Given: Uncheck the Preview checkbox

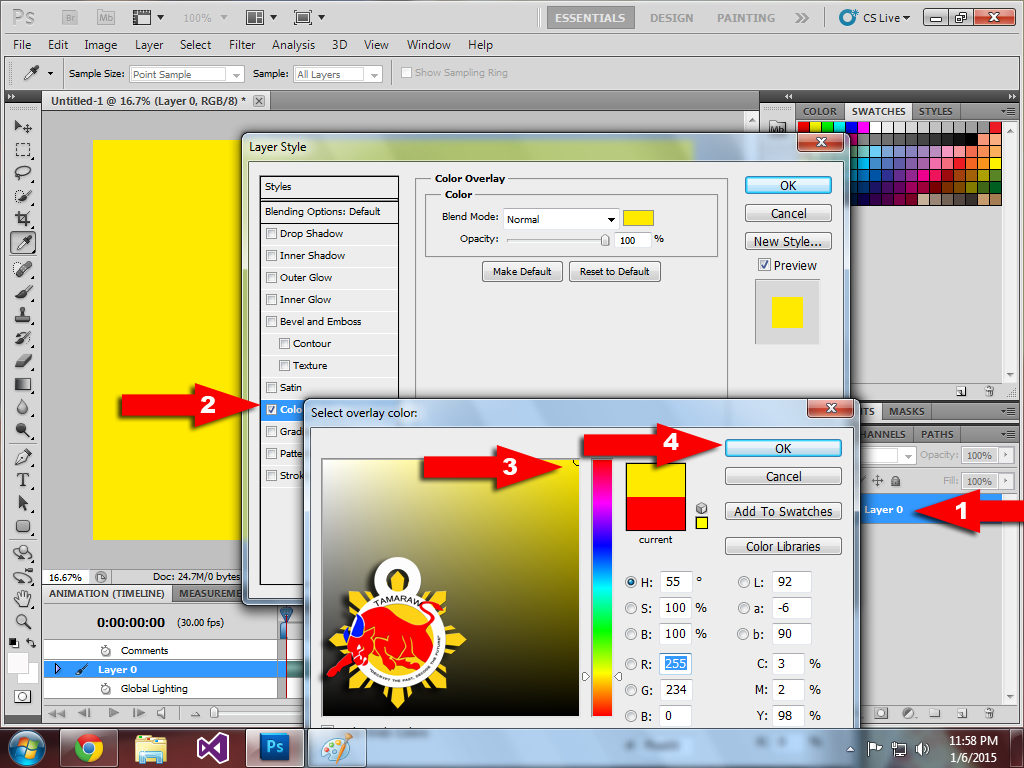Looking at the screenshot, I should (765, 266).
